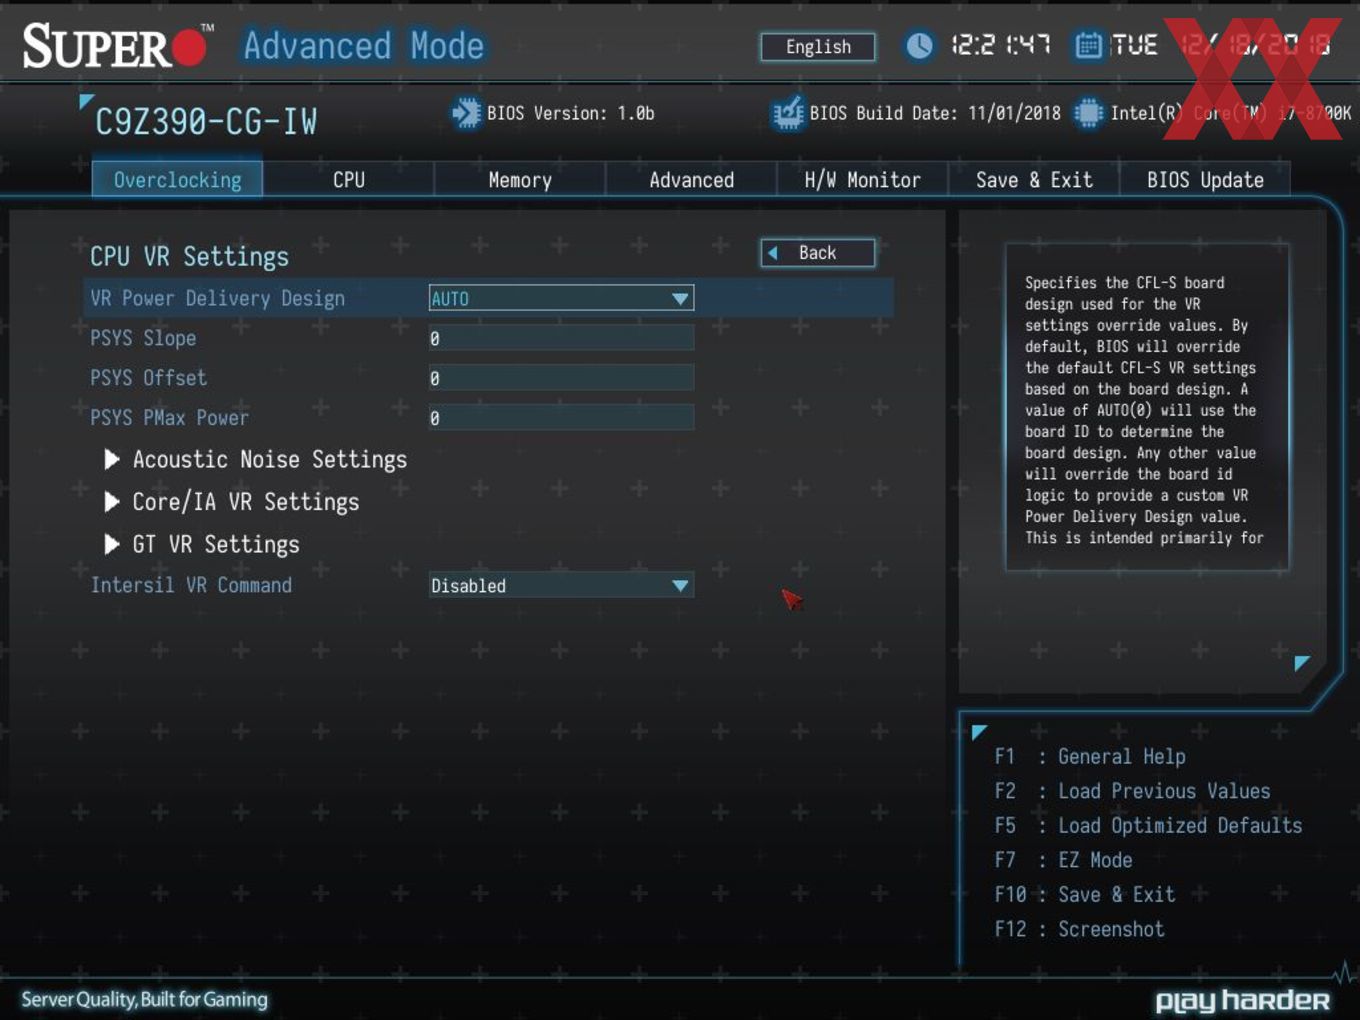This screenshot has height=1020, width=1360.
Task: Open Intersil VR Command dropdown
Action: click(561, 586)
